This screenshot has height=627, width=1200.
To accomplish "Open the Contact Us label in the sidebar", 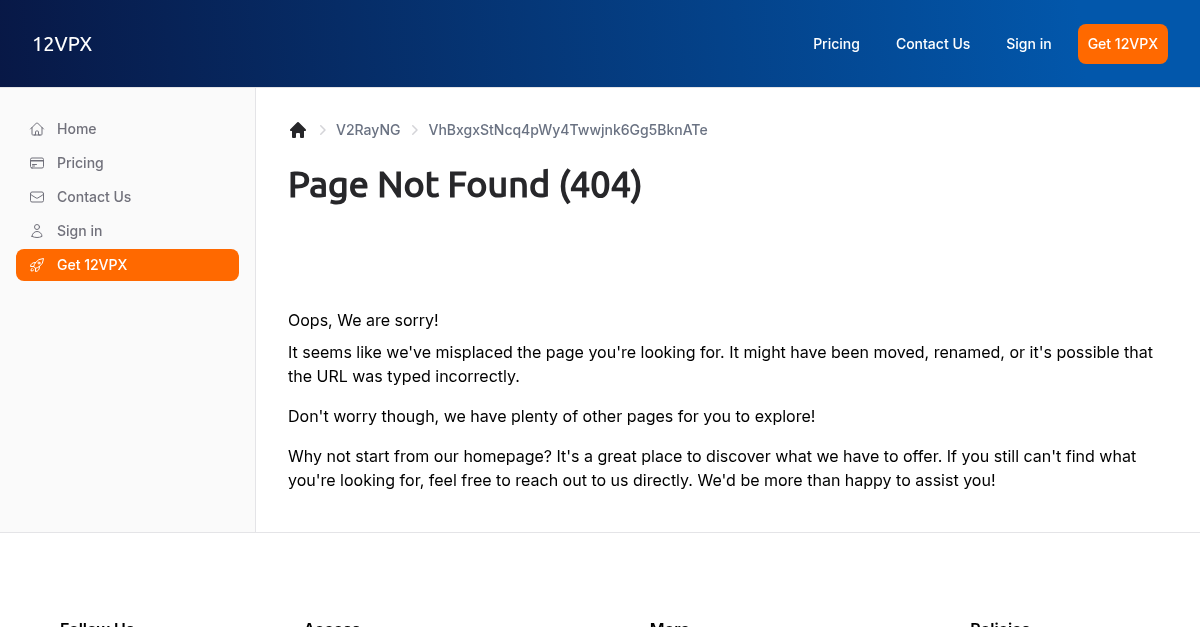I will point(94,197).
